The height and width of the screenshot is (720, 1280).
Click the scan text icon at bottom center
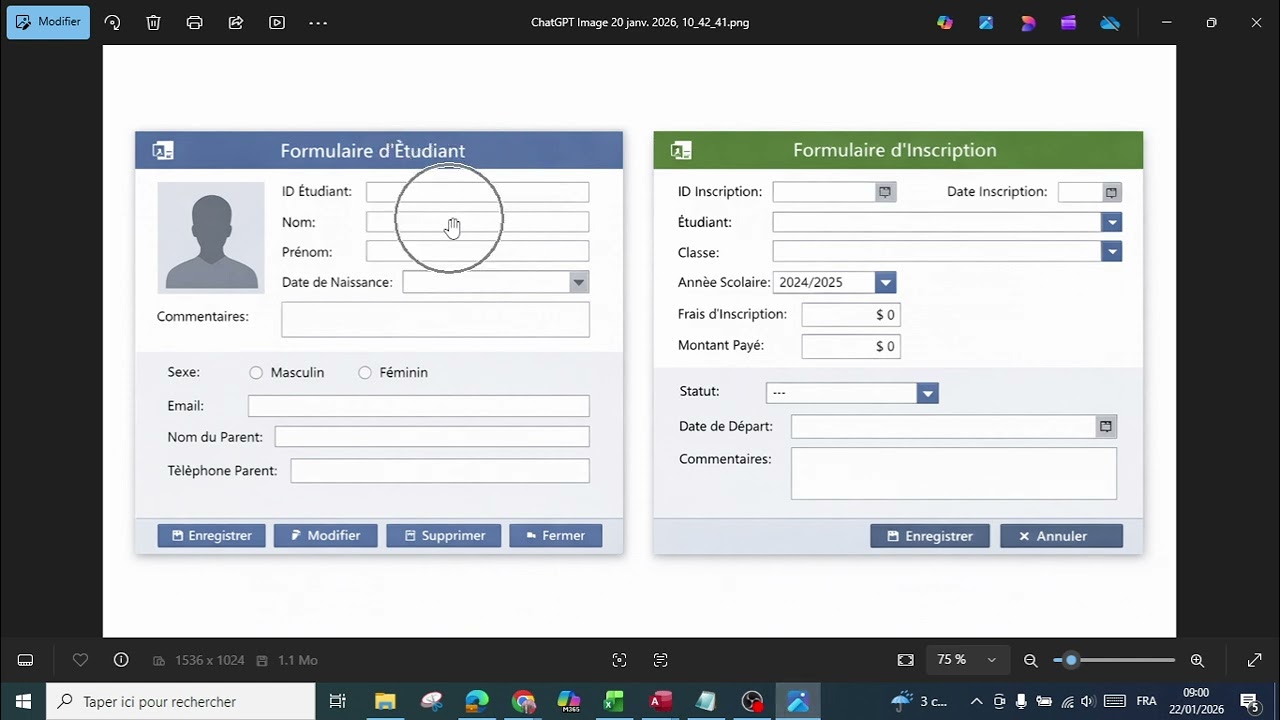coord(660,660)
